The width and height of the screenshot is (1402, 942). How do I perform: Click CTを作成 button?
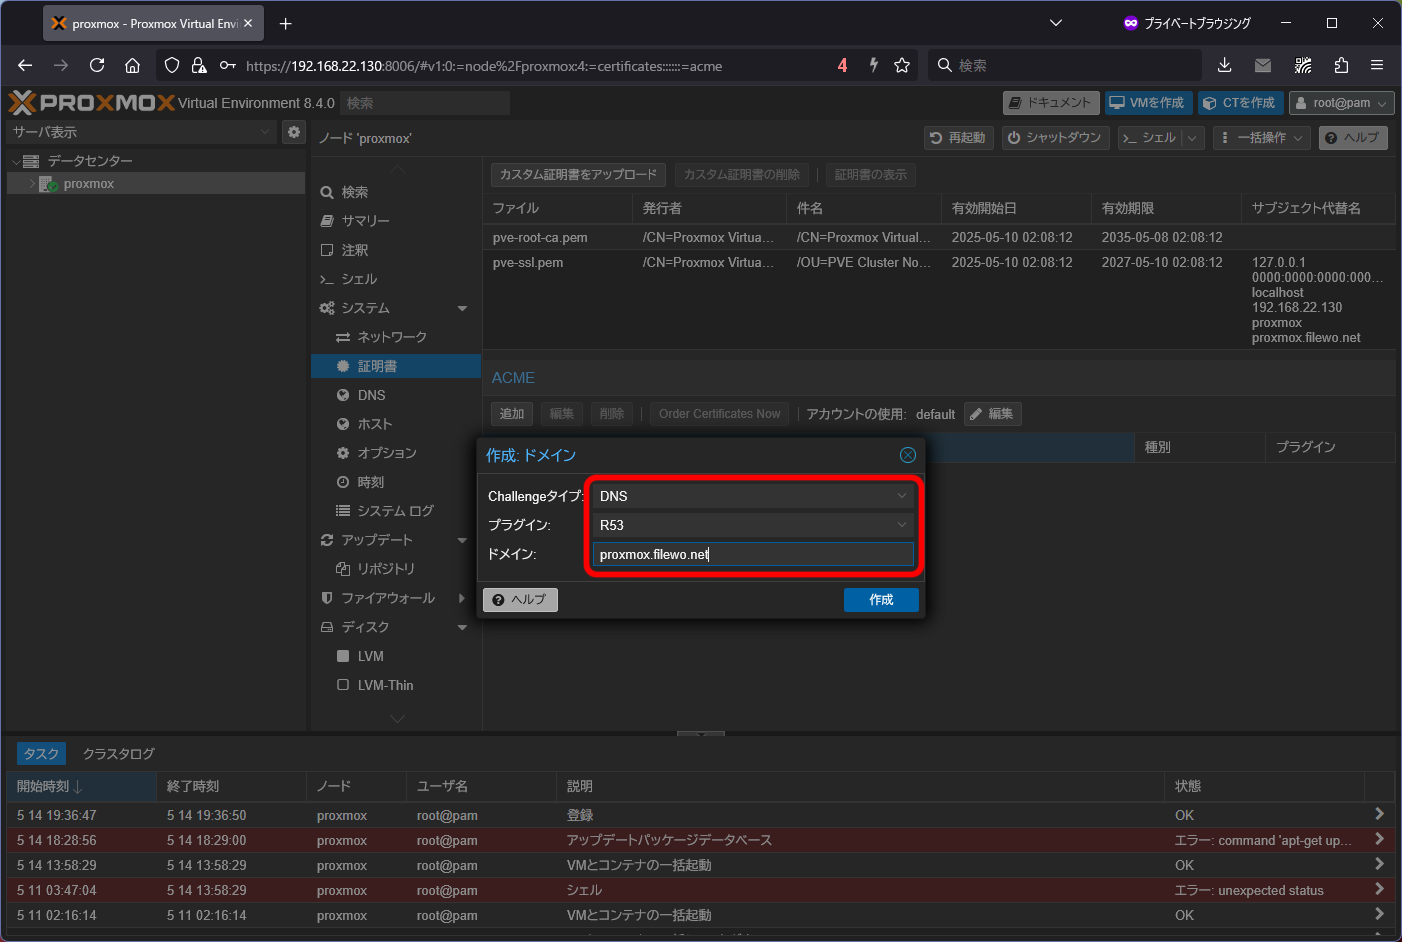(1240, 103)
